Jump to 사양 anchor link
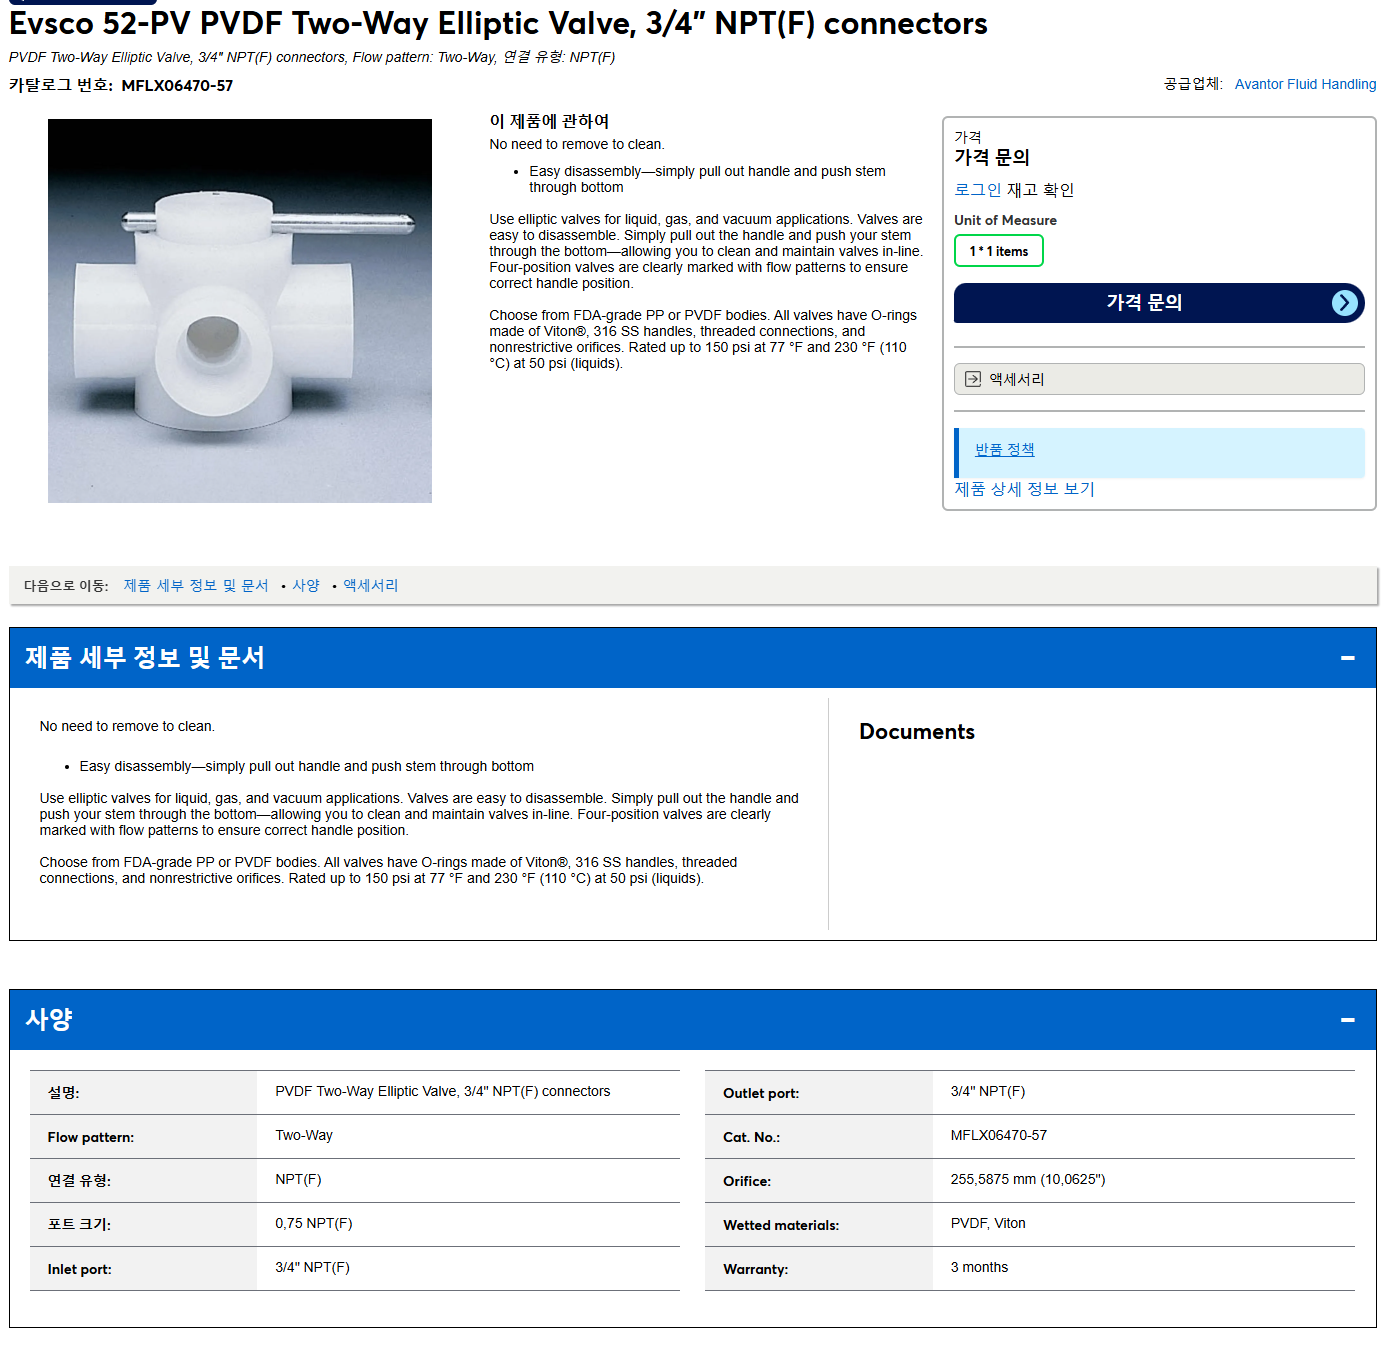This screenshot has height=1348, width=1384. [306, 585]
